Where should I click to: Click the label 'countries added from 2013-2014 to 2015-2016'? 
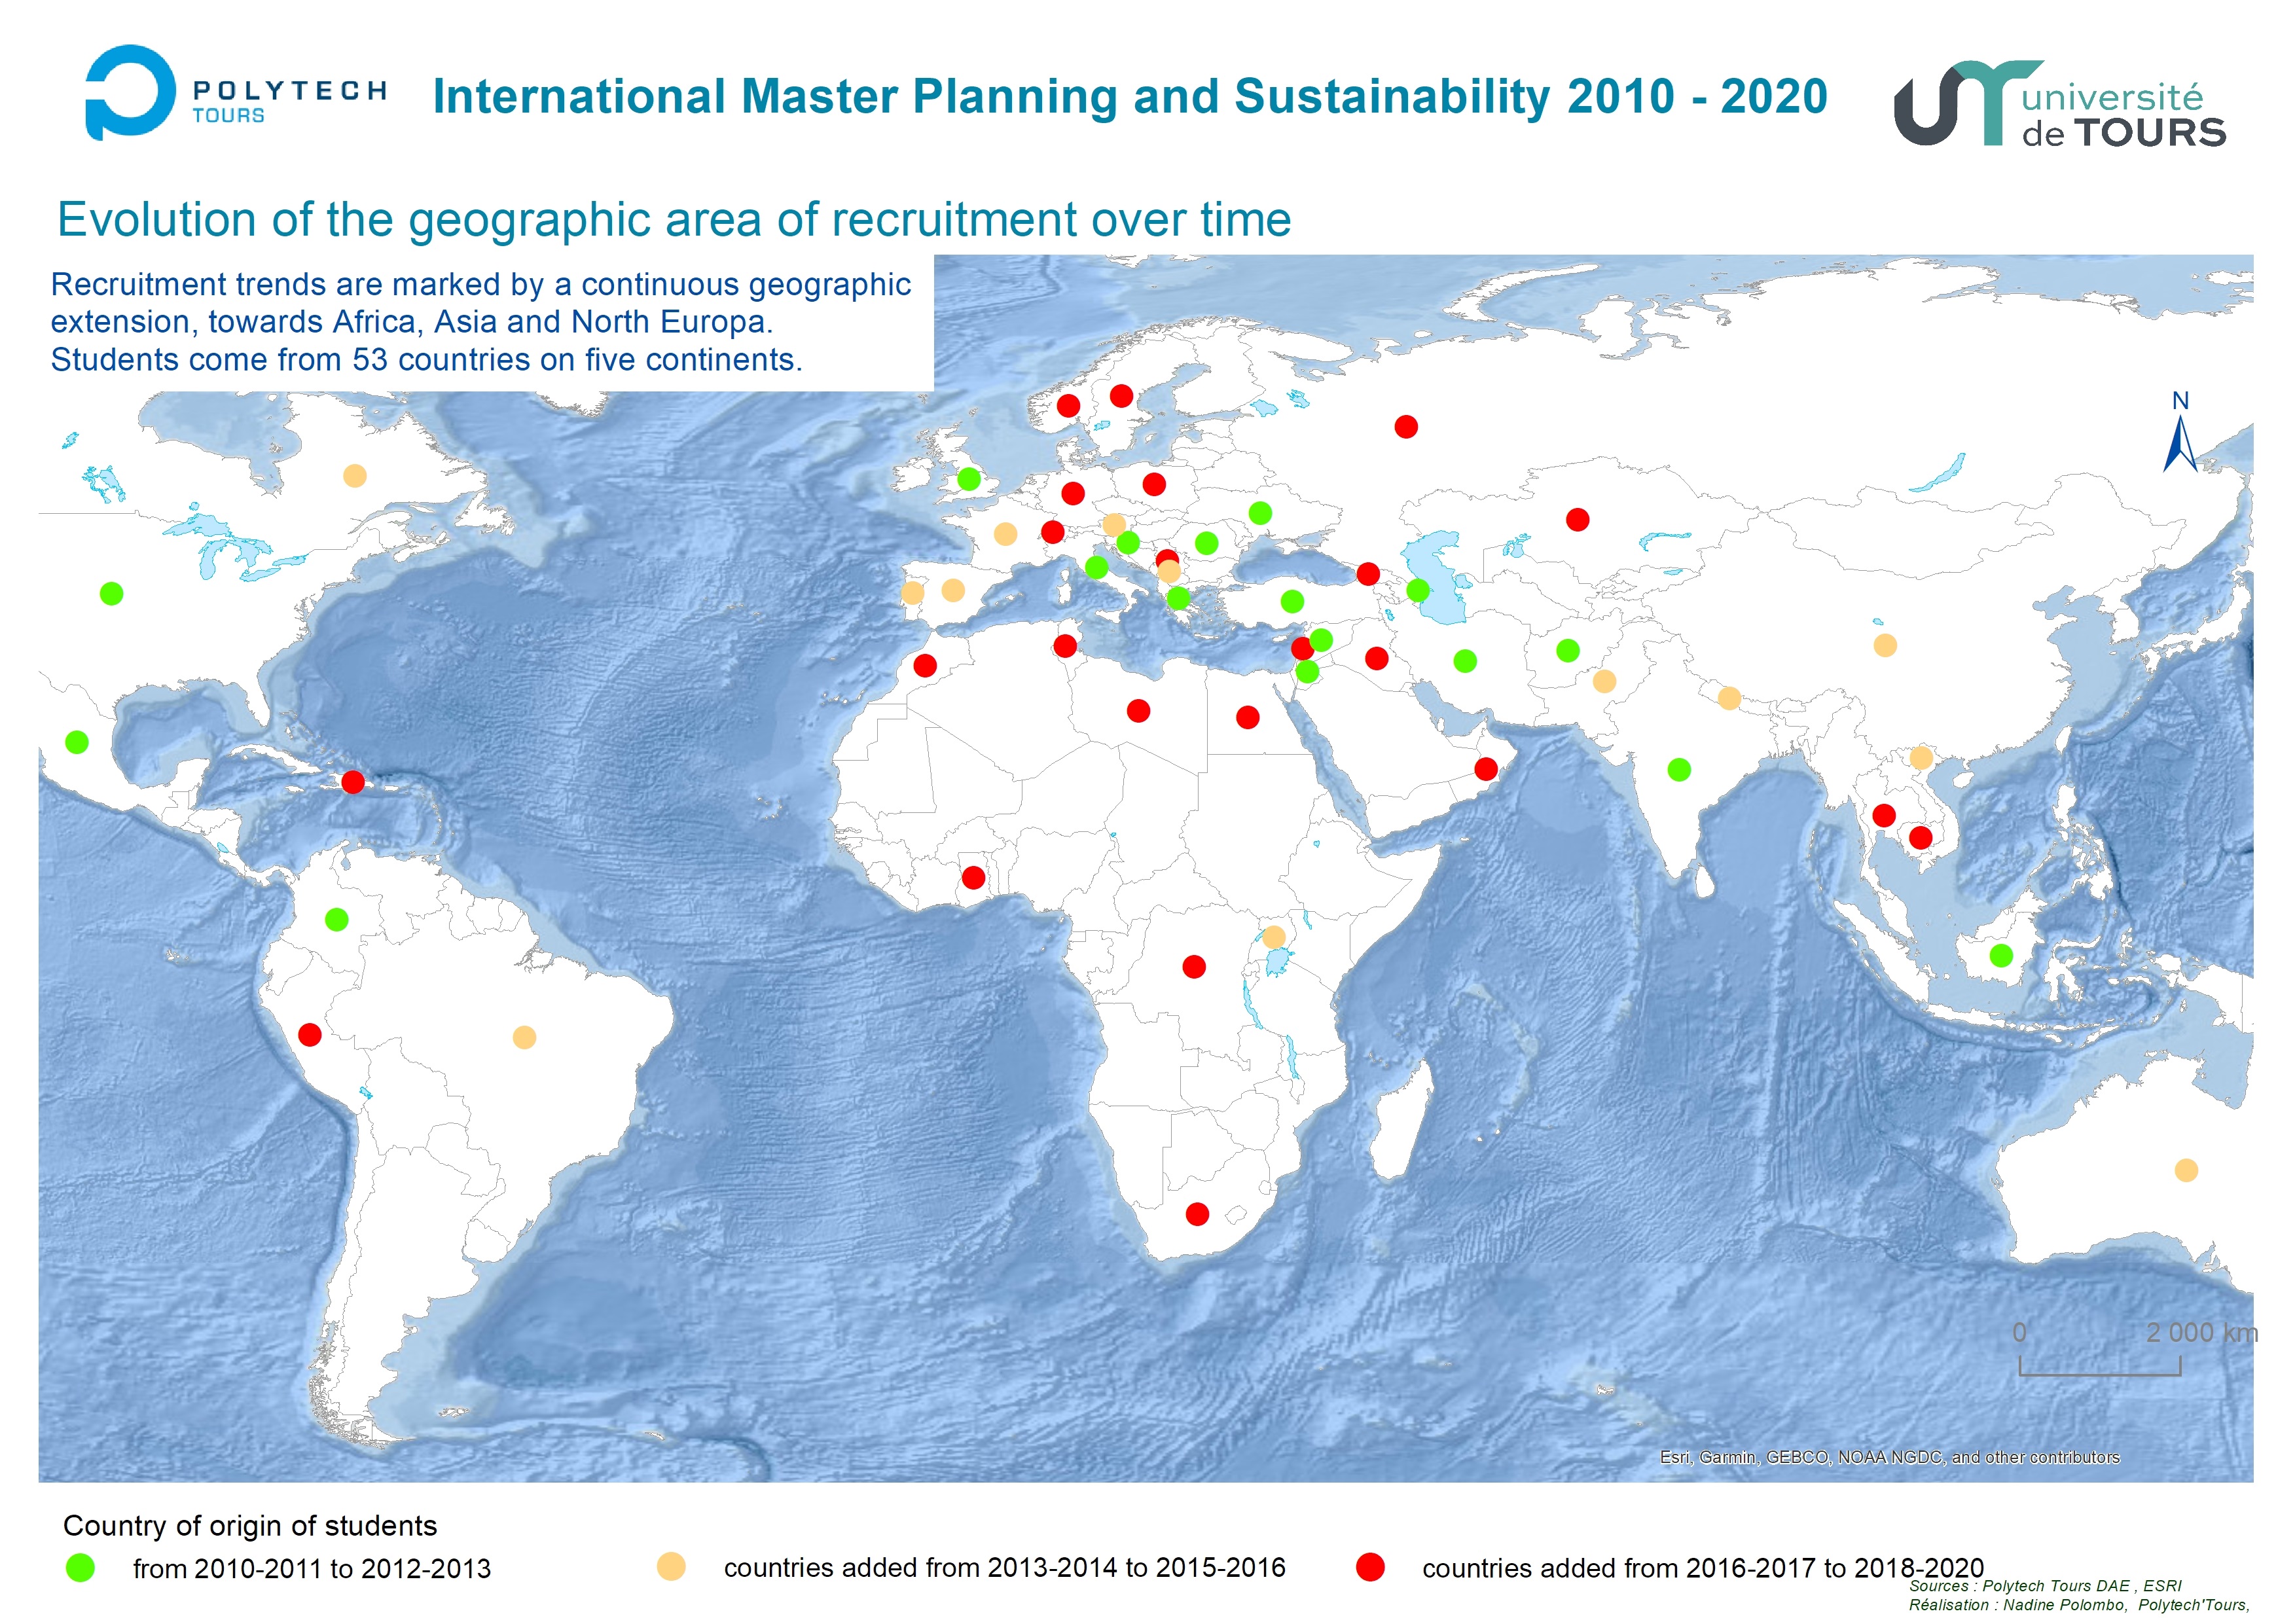coord(1005,1567)
